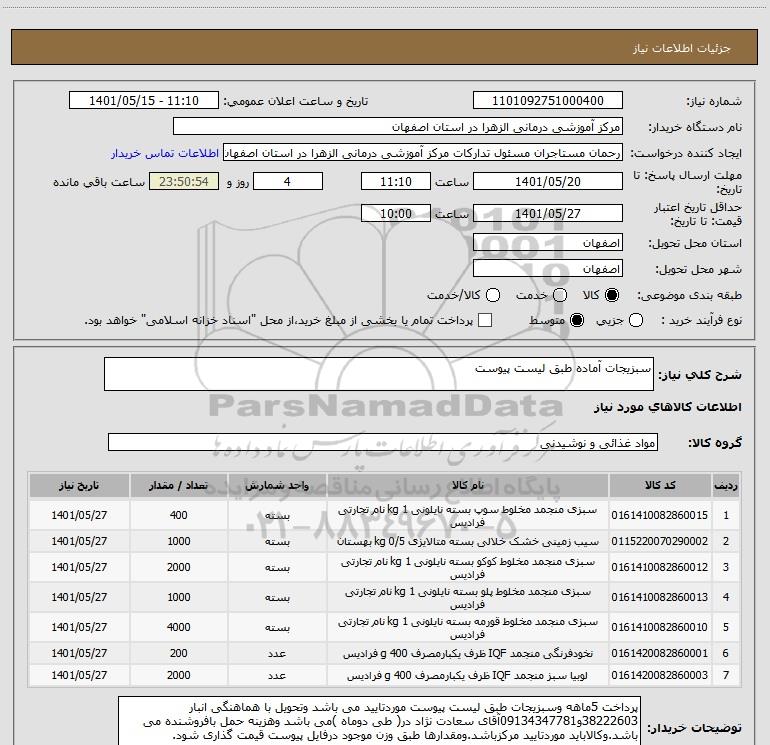
Task: Click date 1401/05/27 in the سیب زمینی row
Action: 79,541
